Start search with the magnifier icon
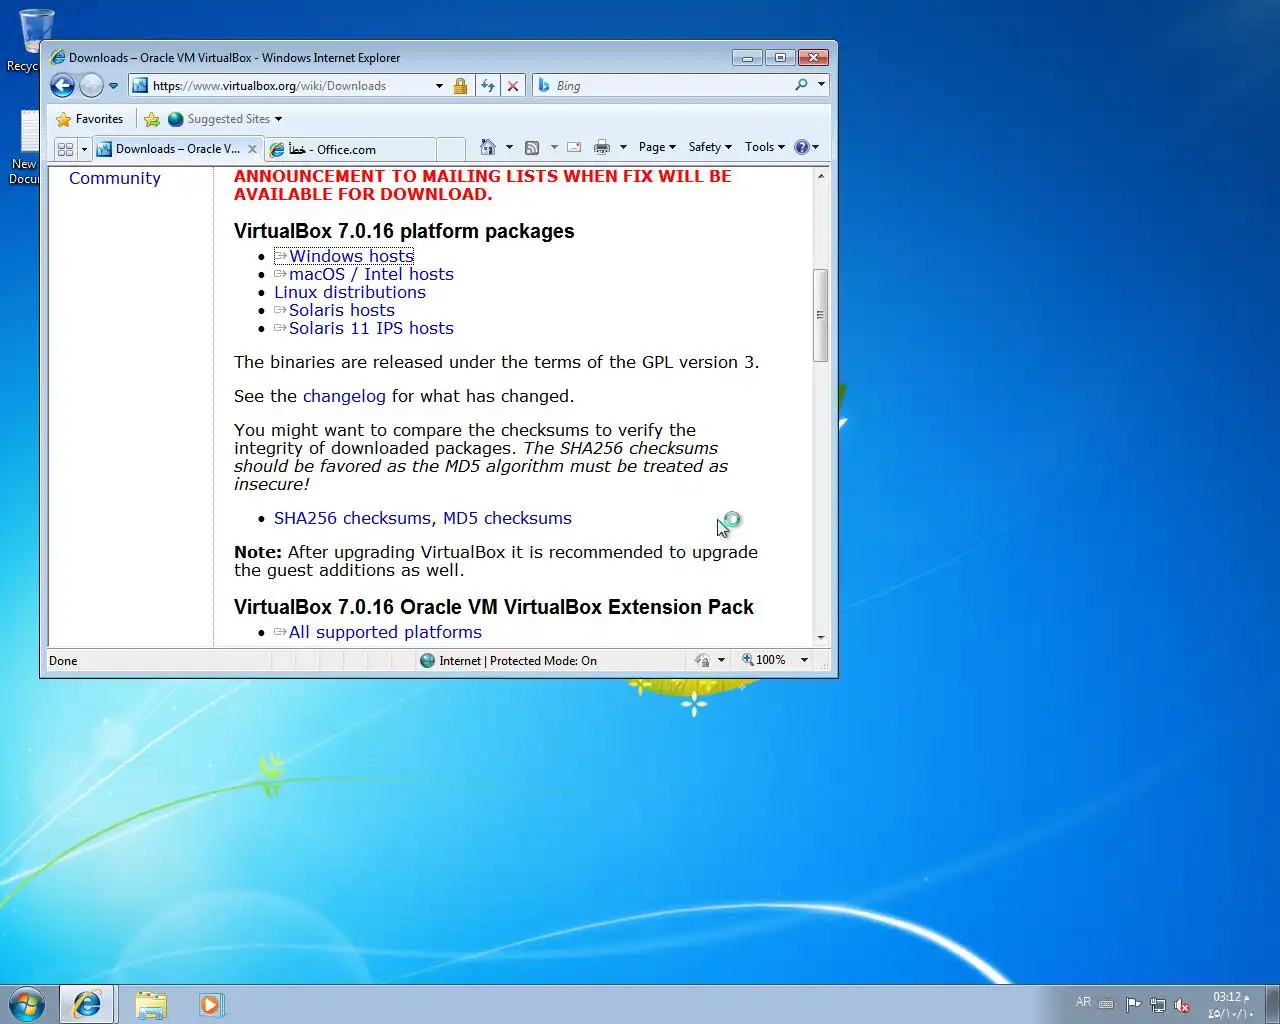The image size is (1280, 1024). [801, 85]
